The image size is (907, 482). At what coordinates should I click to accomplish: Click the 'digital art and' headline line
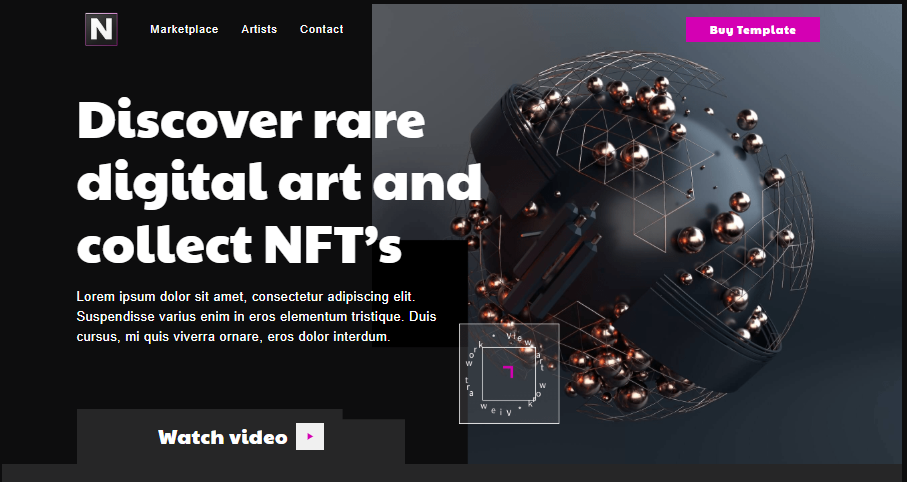pyautogui.click(x=279, y=182)
